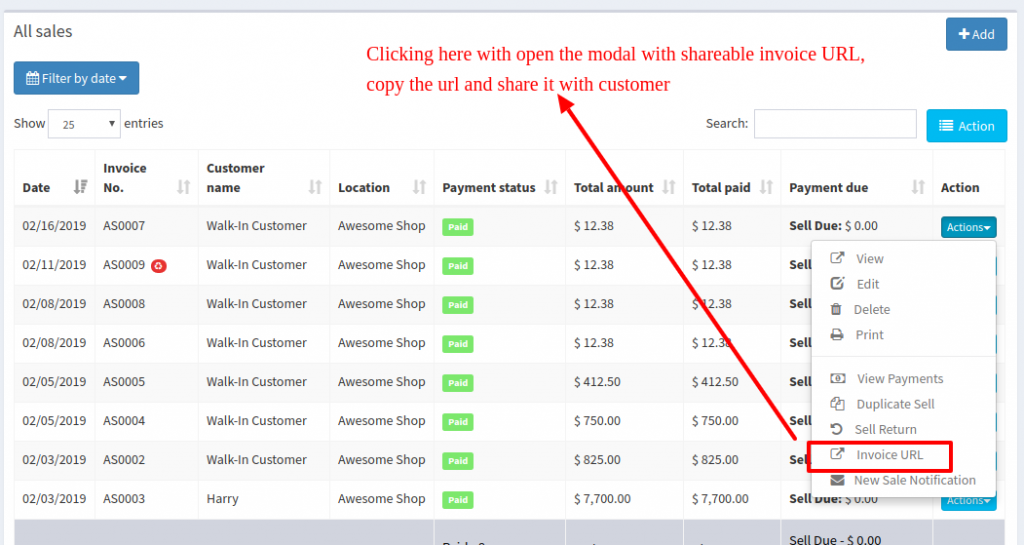Image resolution: width=1024 pixels, height=545 pixels.
Task: Sort by Payment status column arrows
Action: click(x=551, y=187)
